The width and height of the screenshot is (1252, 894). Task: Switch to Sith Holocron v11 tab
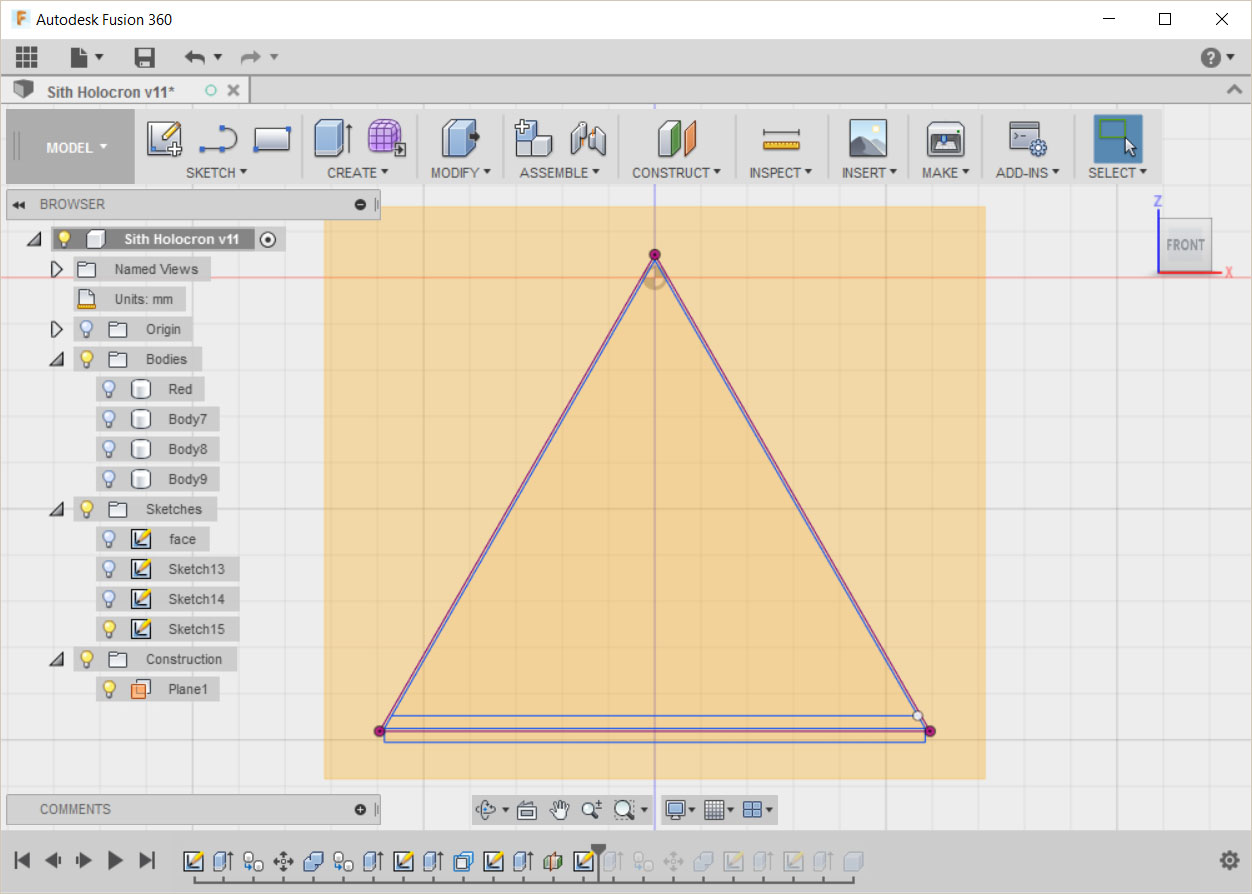[x=110, y=91]
